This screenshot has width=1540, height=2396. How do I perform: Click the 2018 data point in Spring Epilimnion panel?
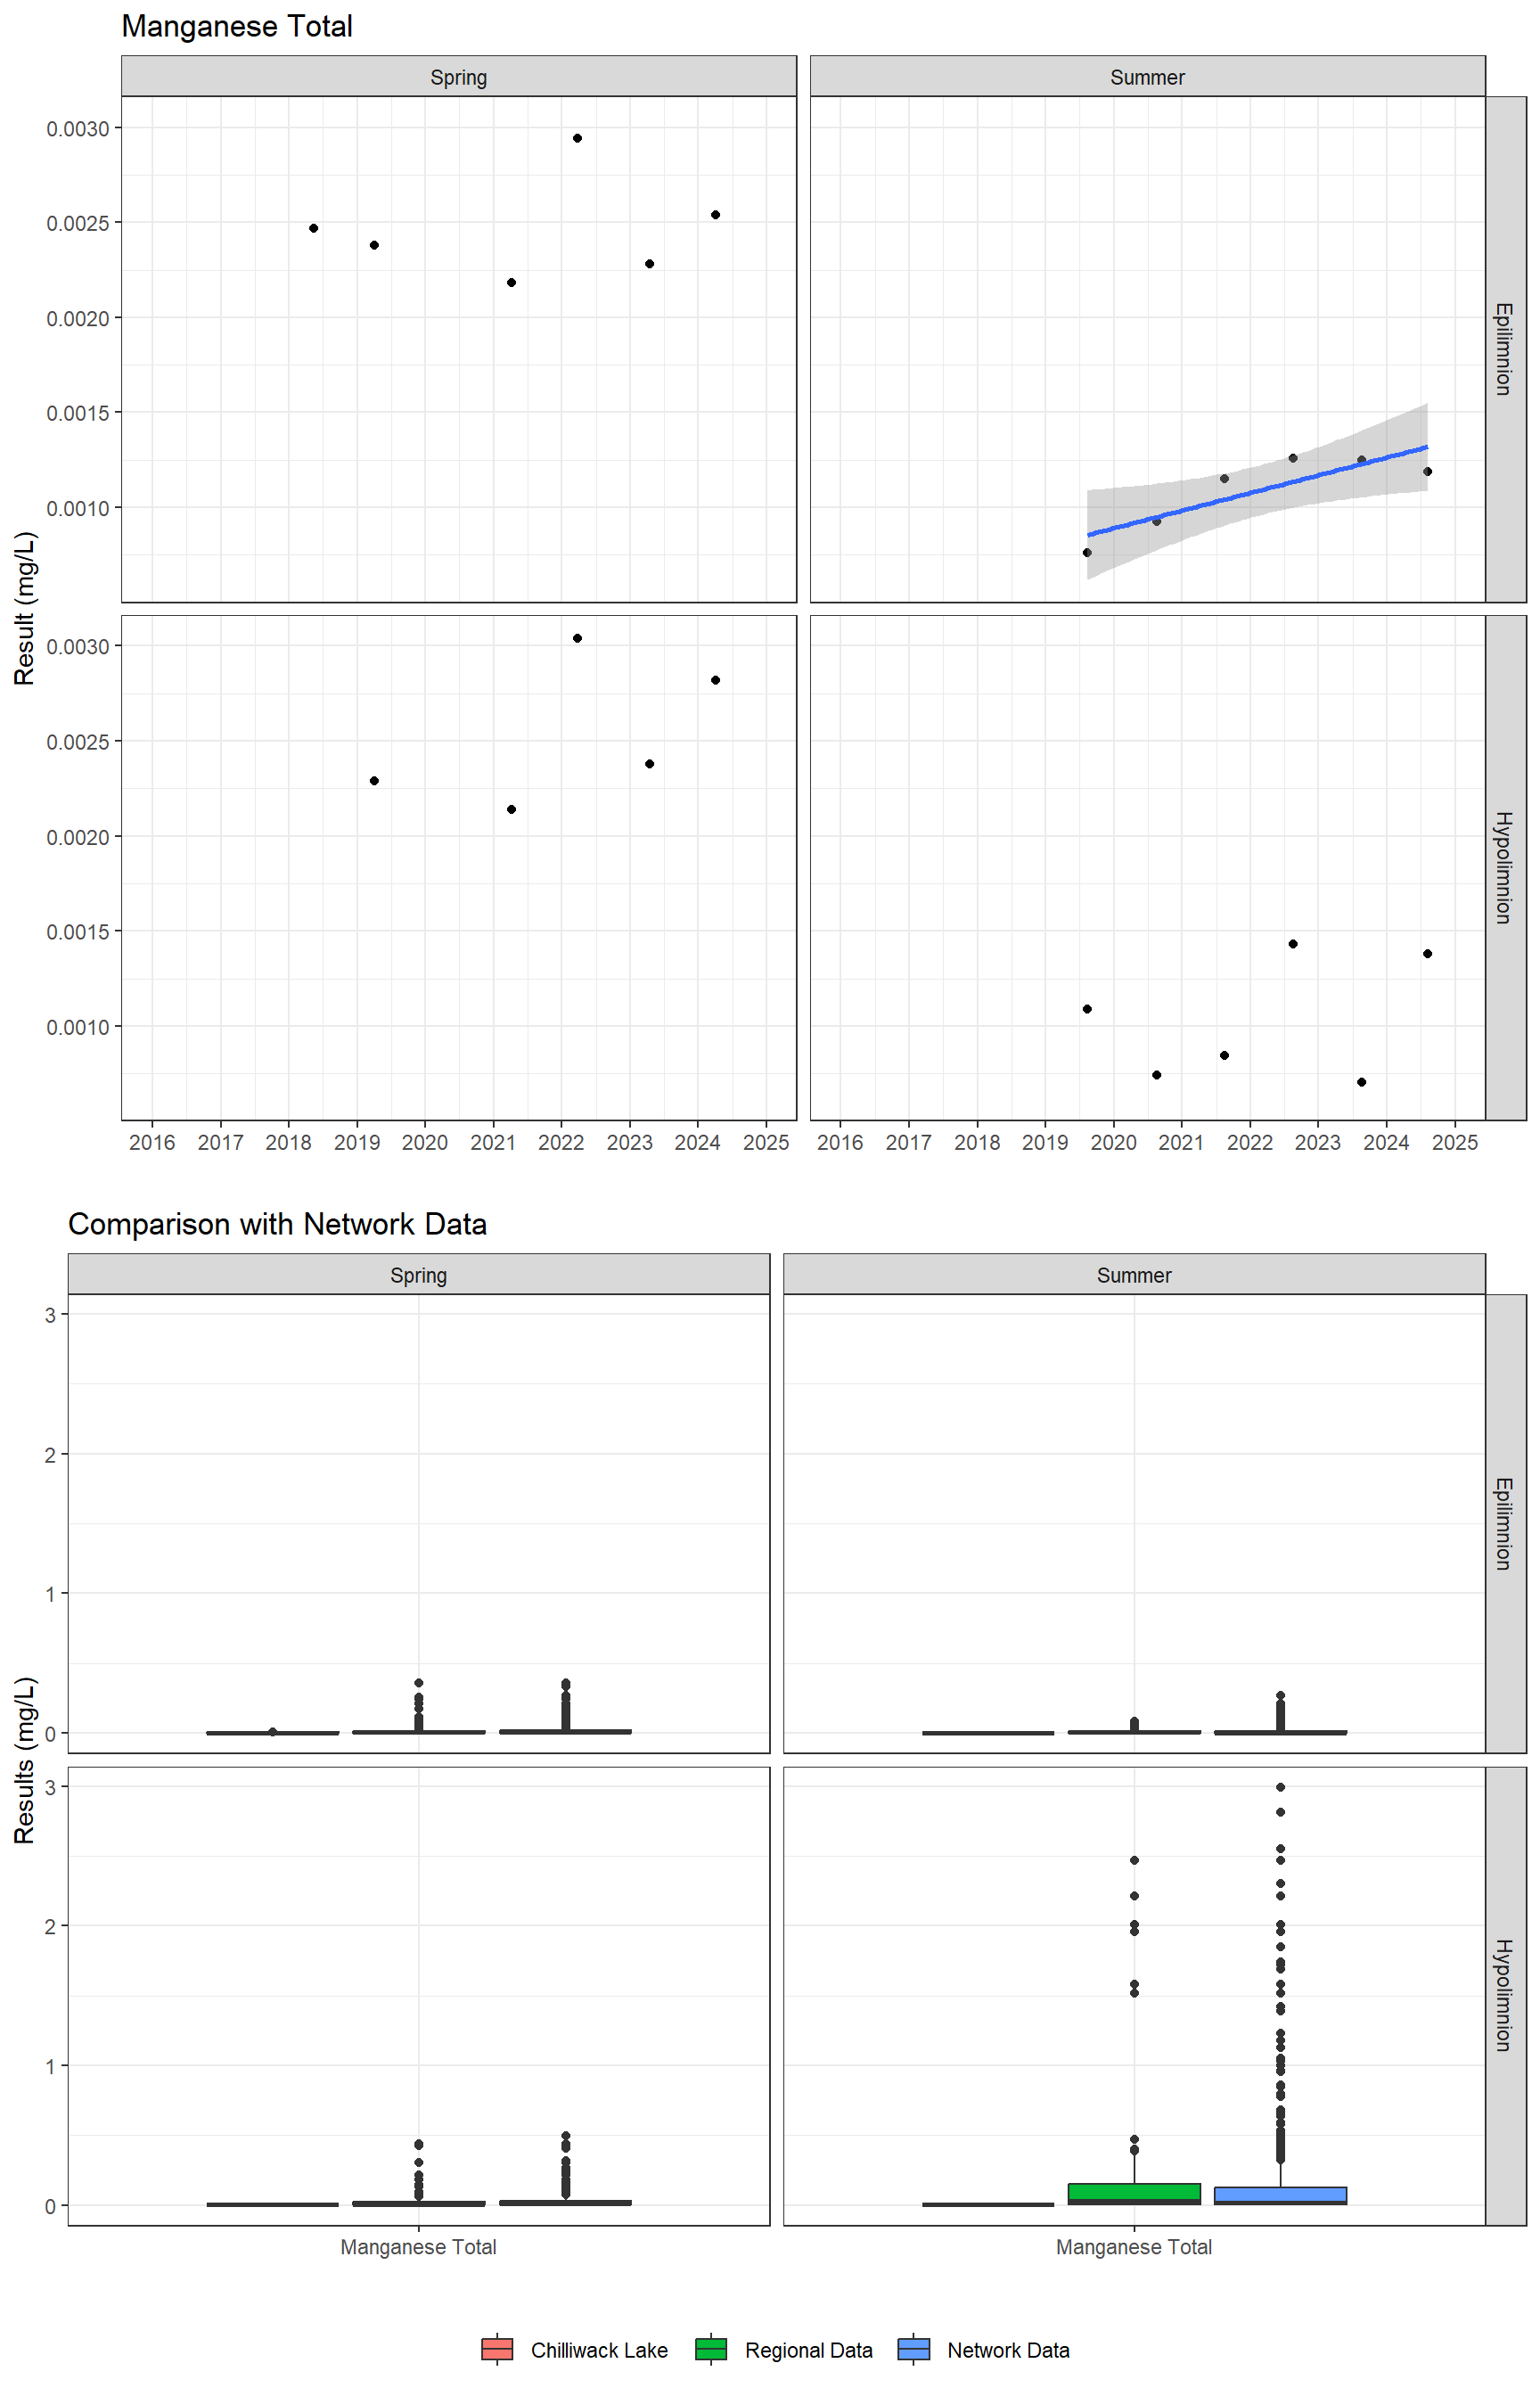pyautogui.click(x=313, y=228)
